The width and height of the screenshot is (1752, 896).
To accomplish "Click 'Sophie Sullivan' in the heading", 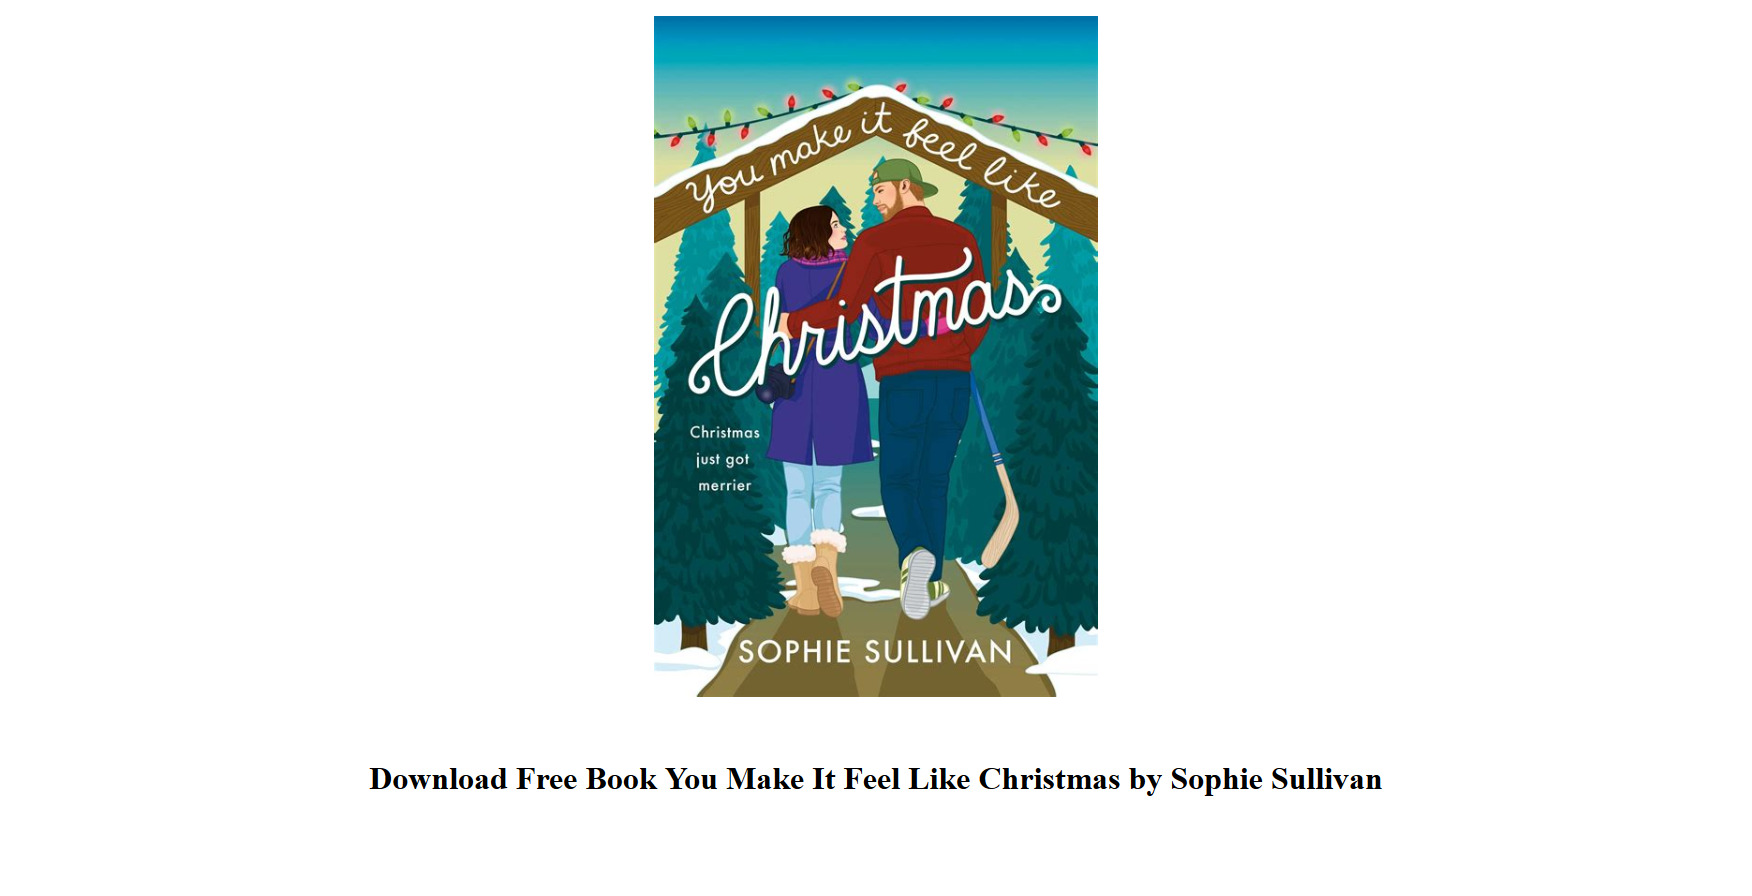I will pos(1276,779).
